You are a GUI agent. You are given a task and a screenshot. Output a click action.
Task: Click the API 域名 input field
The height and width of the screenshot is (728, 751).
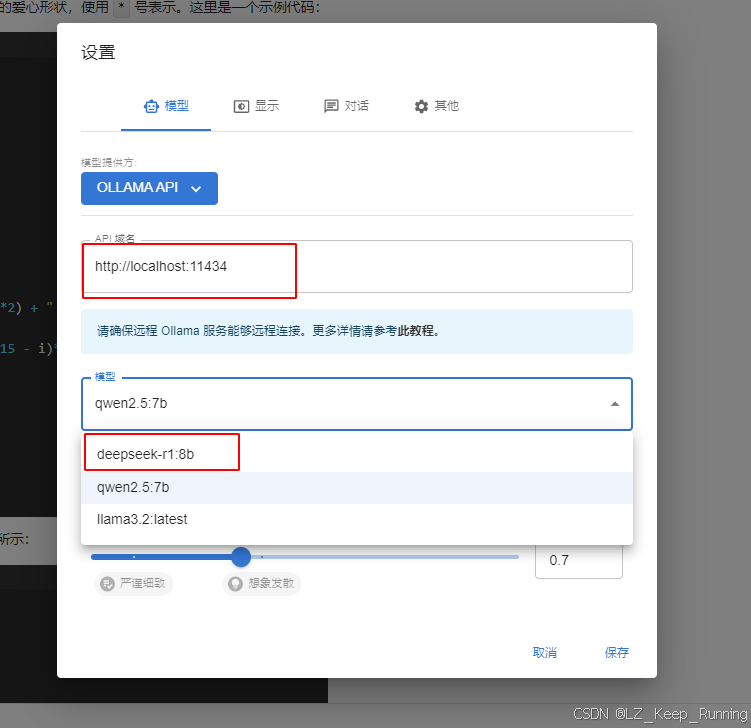point(357,266)
